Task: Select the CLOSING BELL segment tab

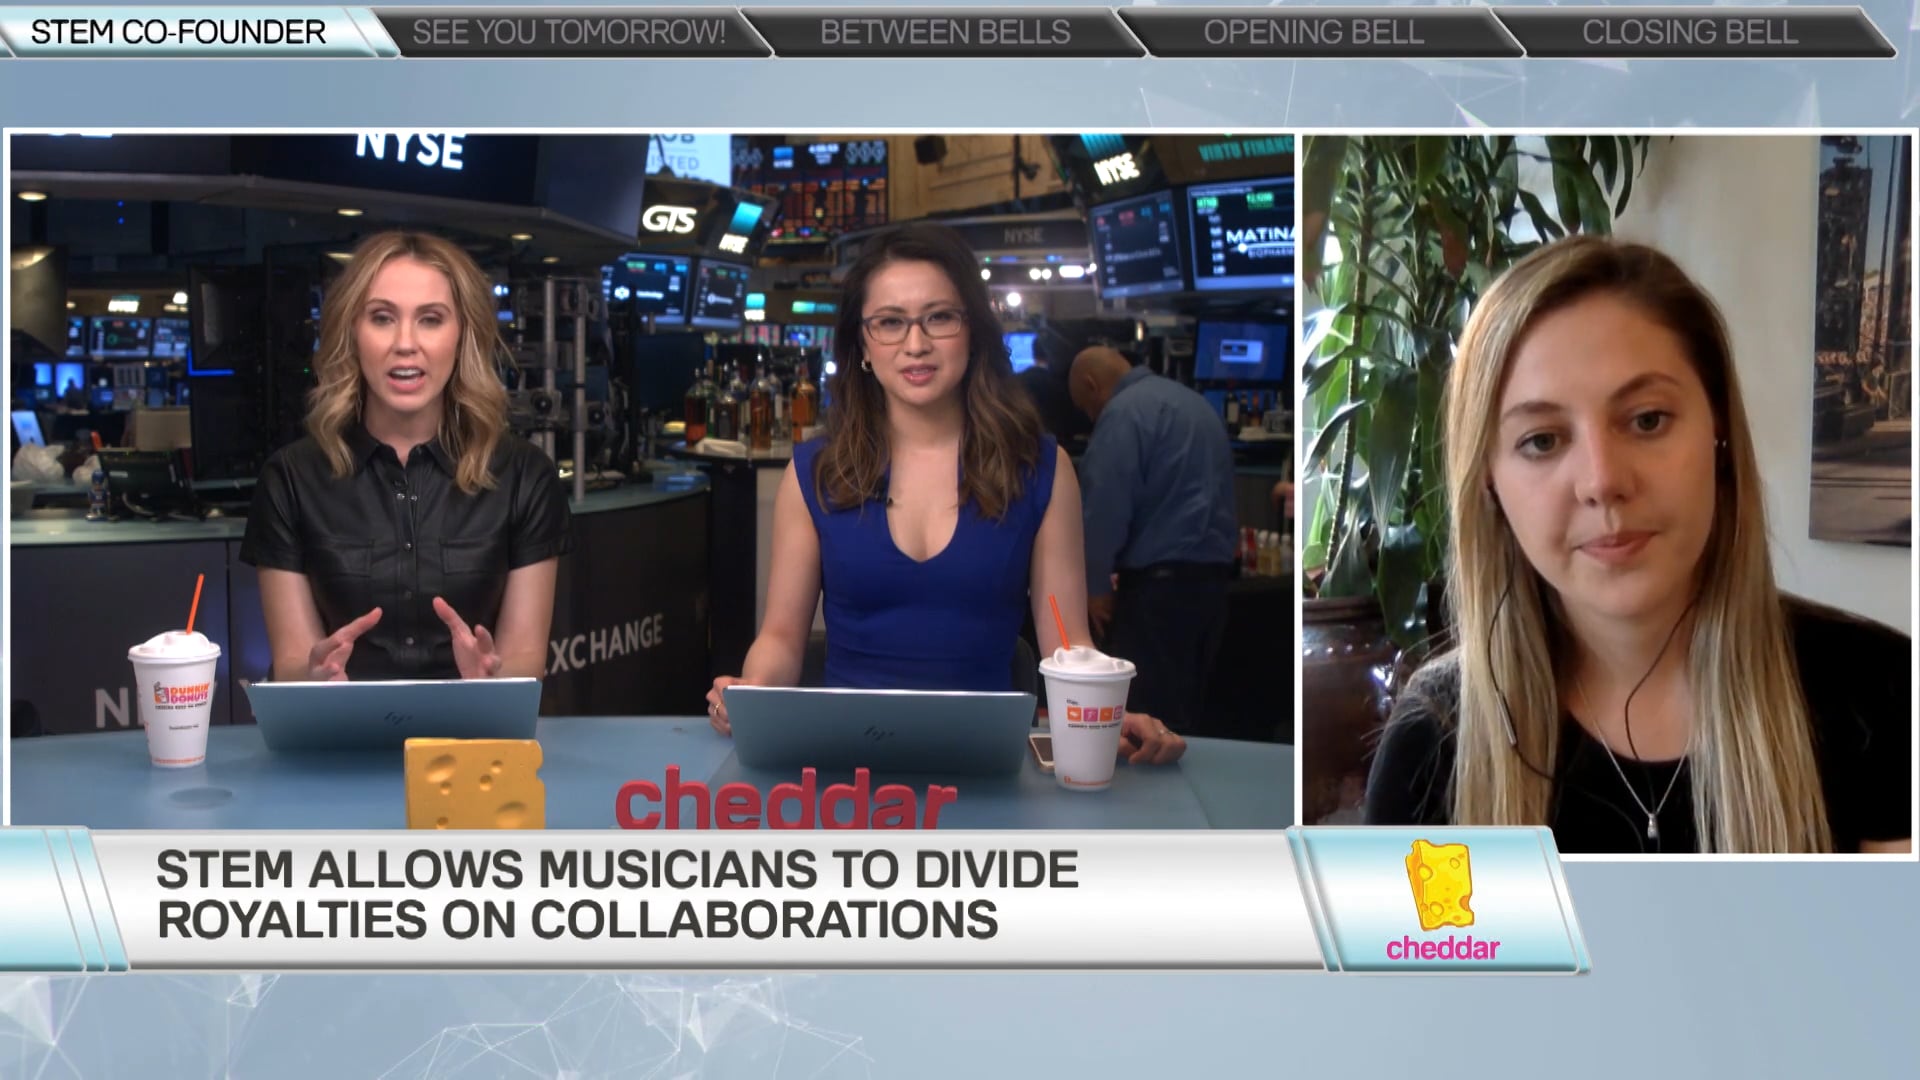Action: point(1690,32)
